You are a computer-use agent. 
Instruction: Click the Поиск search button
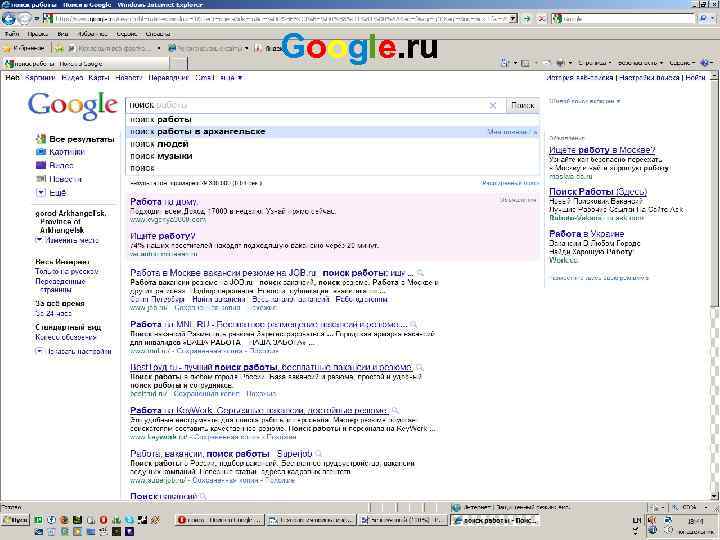coord(523,106)
